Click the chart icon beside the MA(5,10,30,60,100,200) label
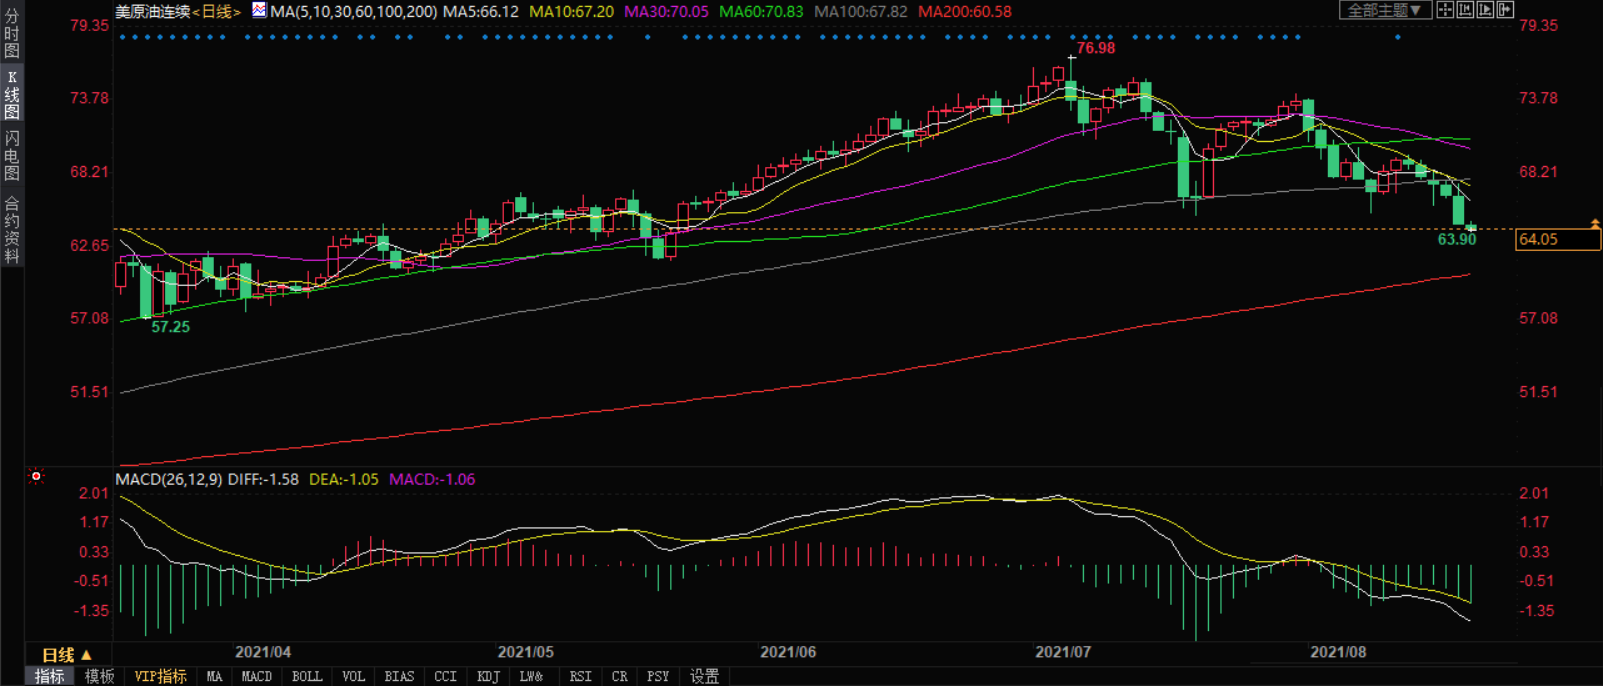This screenshot has height=686, width=1603. (x=259, y=11)
